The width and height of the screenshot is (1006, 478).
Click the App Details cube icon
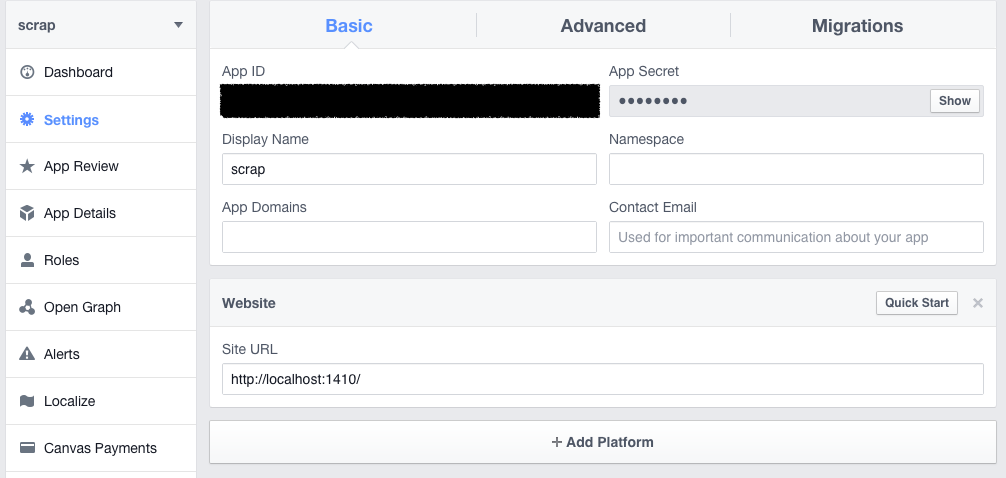point(27,213)
